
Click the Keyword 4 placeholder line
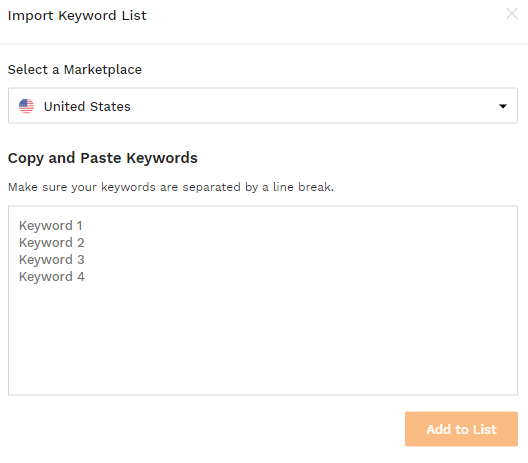pyautogui.click(x=52, y=277)
